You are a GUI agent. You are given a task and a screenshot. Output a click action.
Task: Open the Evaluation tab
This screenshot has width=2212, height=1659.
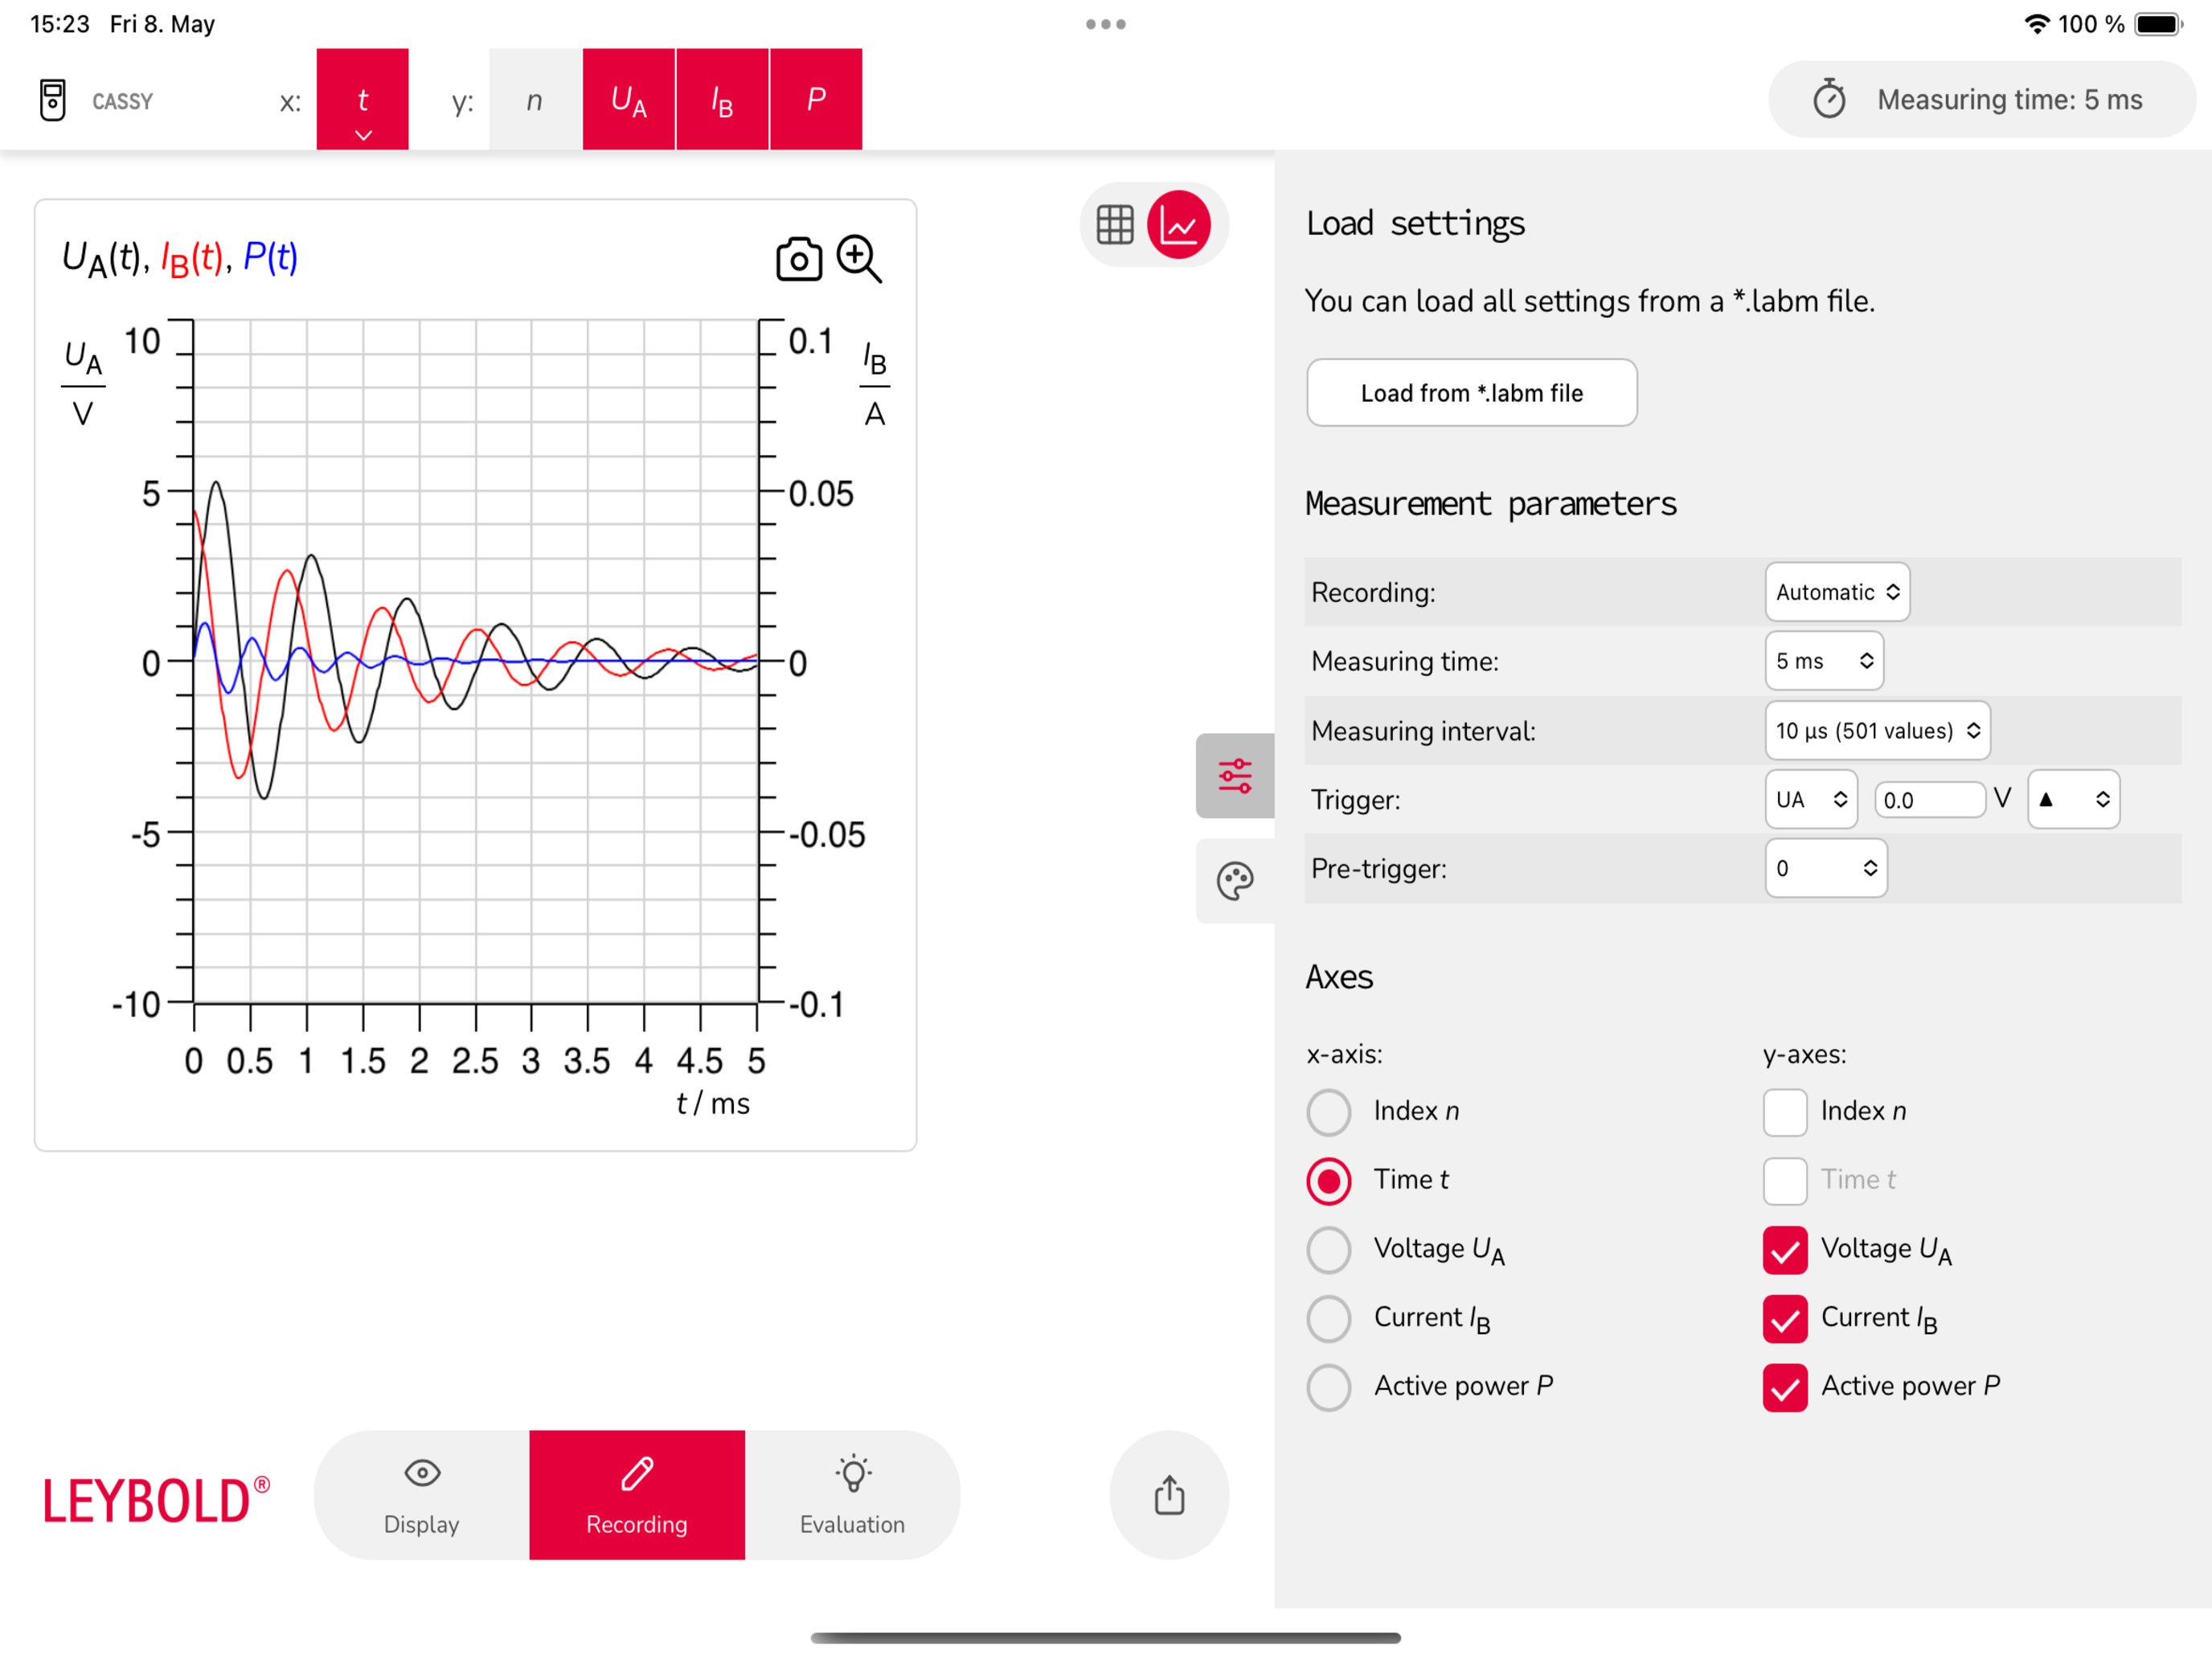click(x=852, y=1495)
